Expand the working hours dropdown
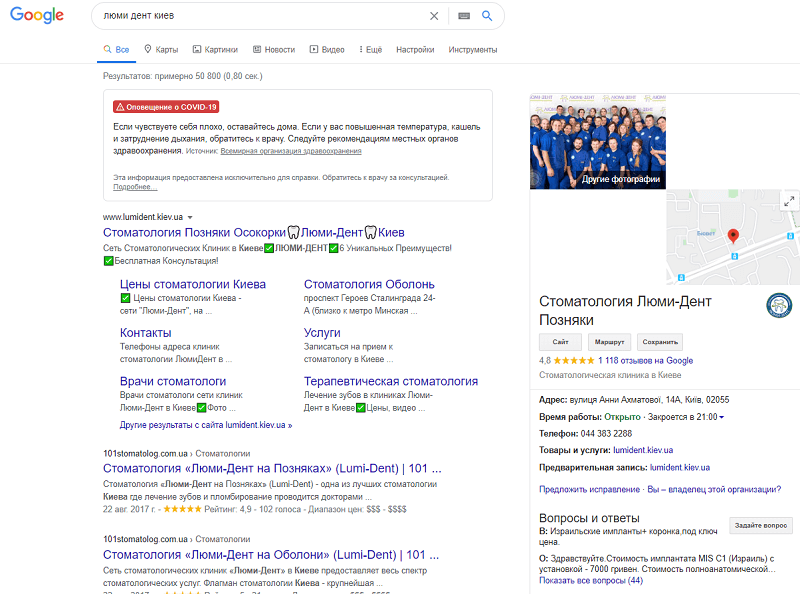 point(721,417)
